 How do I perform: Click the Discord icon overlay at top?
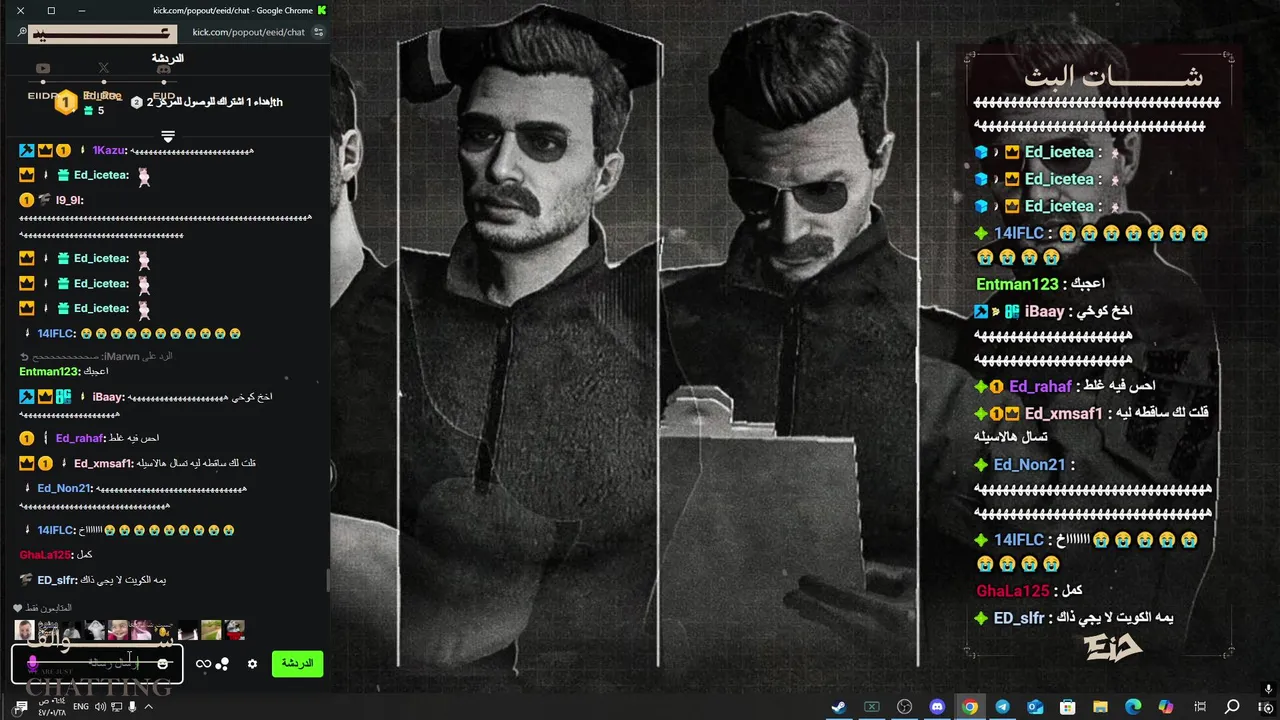click(164, 68)
